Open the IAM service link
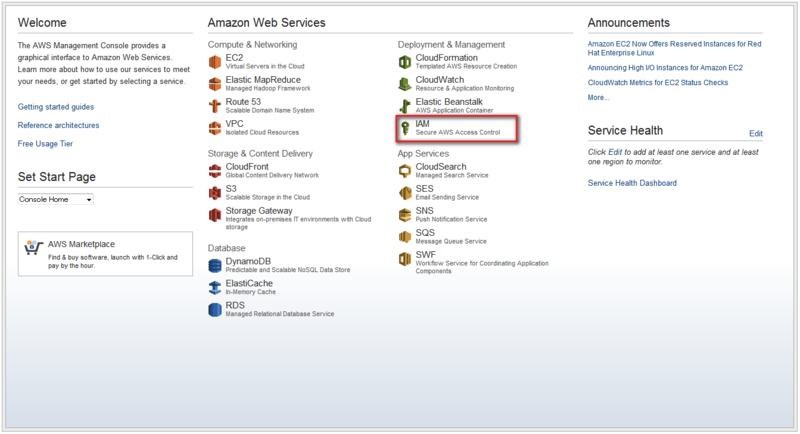 pos(422,123)
